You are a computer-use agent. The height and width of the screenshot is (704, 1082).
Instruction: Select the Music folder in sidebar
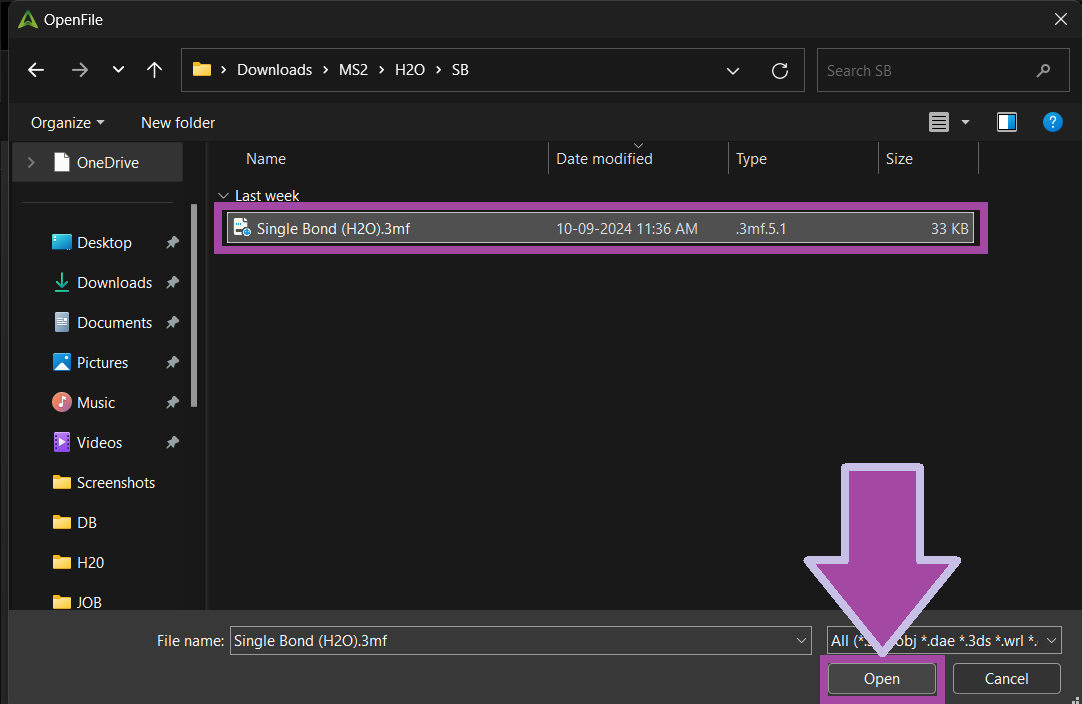pyautogui.click(x=96, y=403)
